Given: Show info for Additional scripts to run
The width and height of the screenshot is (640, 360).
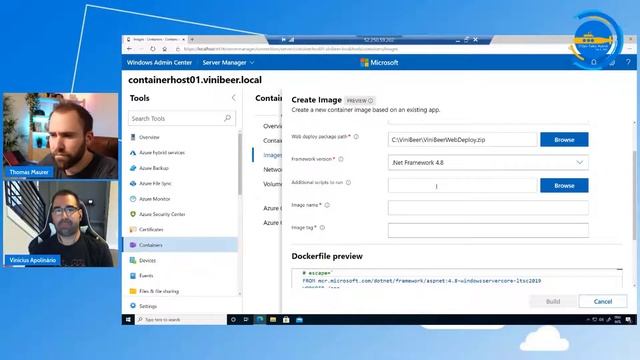Looking at the screenshot, I should [x=348, y=183].
